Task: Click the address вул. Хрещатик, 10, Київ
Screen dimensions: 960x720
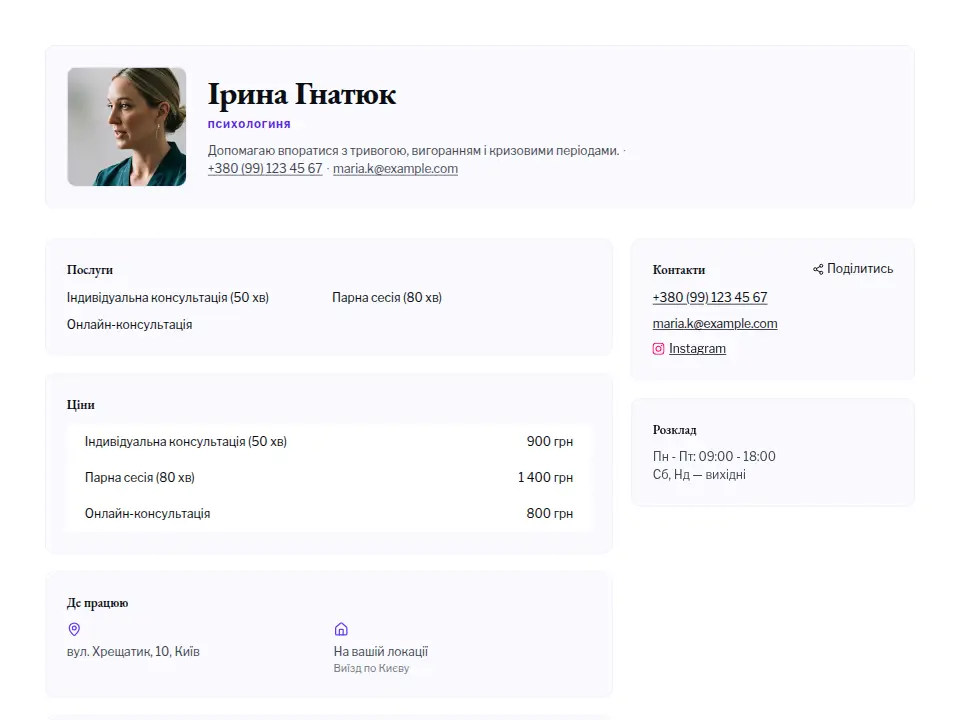Action: [x=133, y=651]
